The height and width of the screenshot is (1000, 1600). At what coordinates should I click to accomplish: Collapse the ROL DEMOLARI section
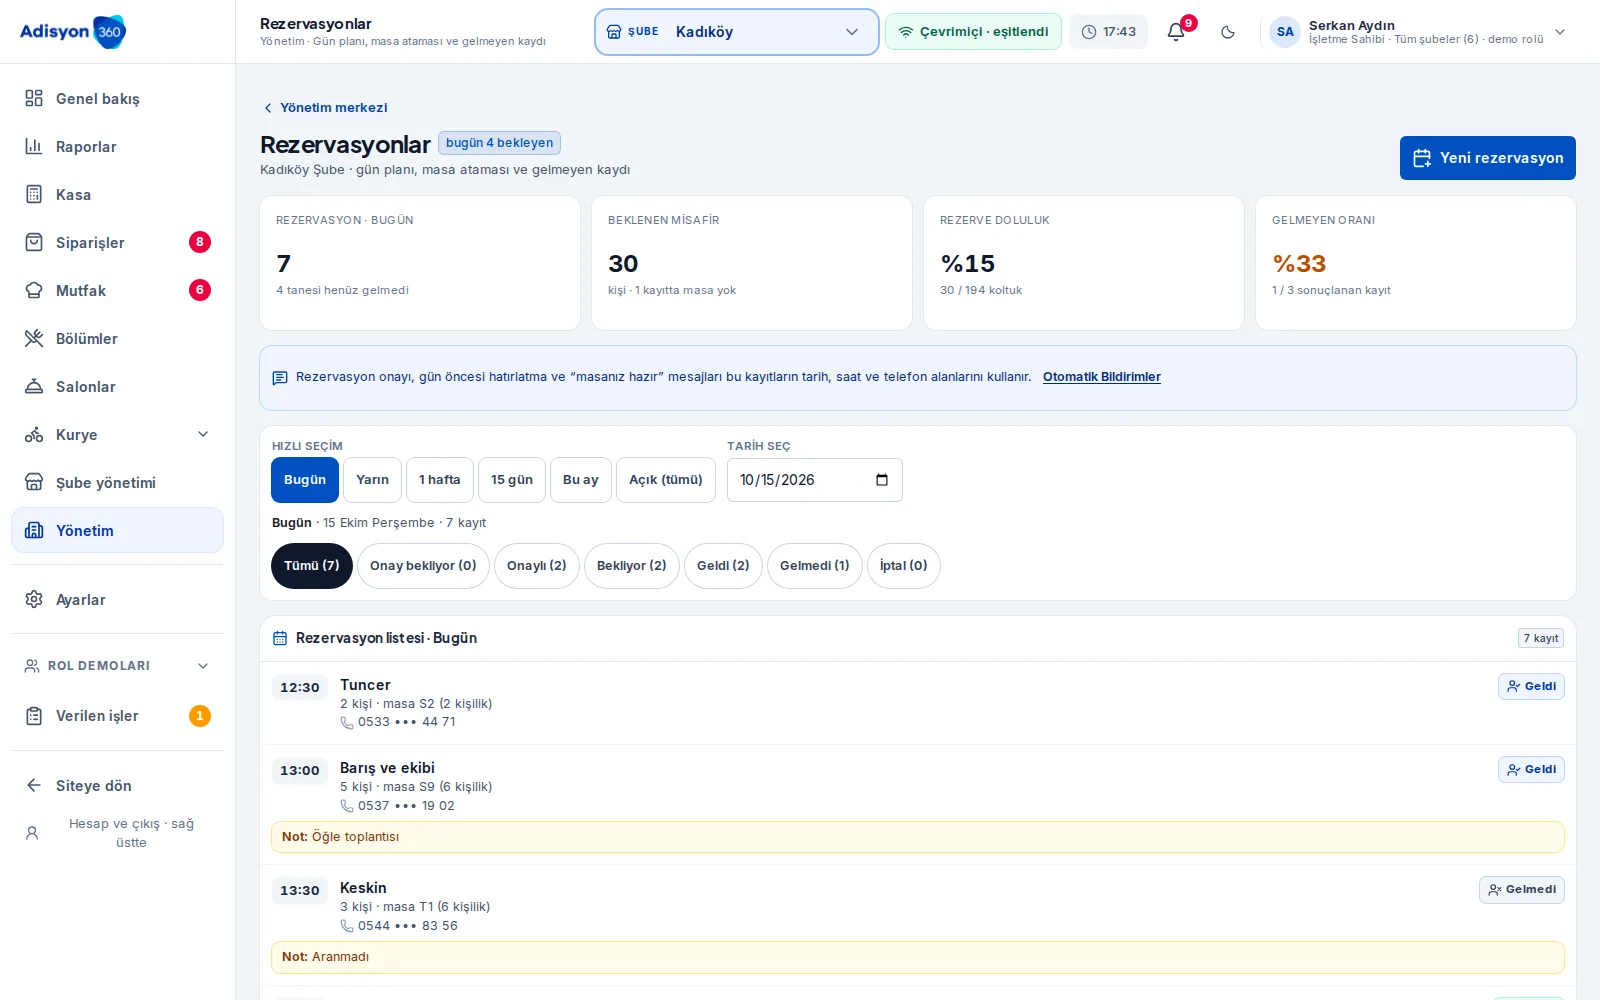coord(117,666)
